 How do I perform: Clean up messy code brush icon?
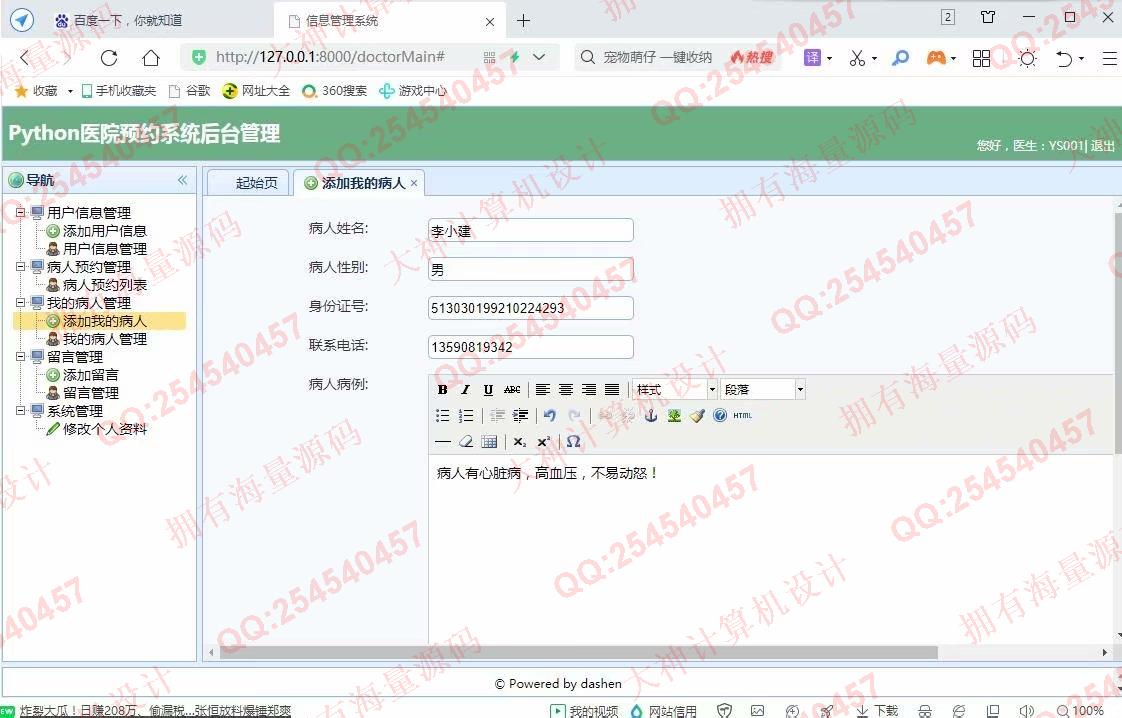697,415
